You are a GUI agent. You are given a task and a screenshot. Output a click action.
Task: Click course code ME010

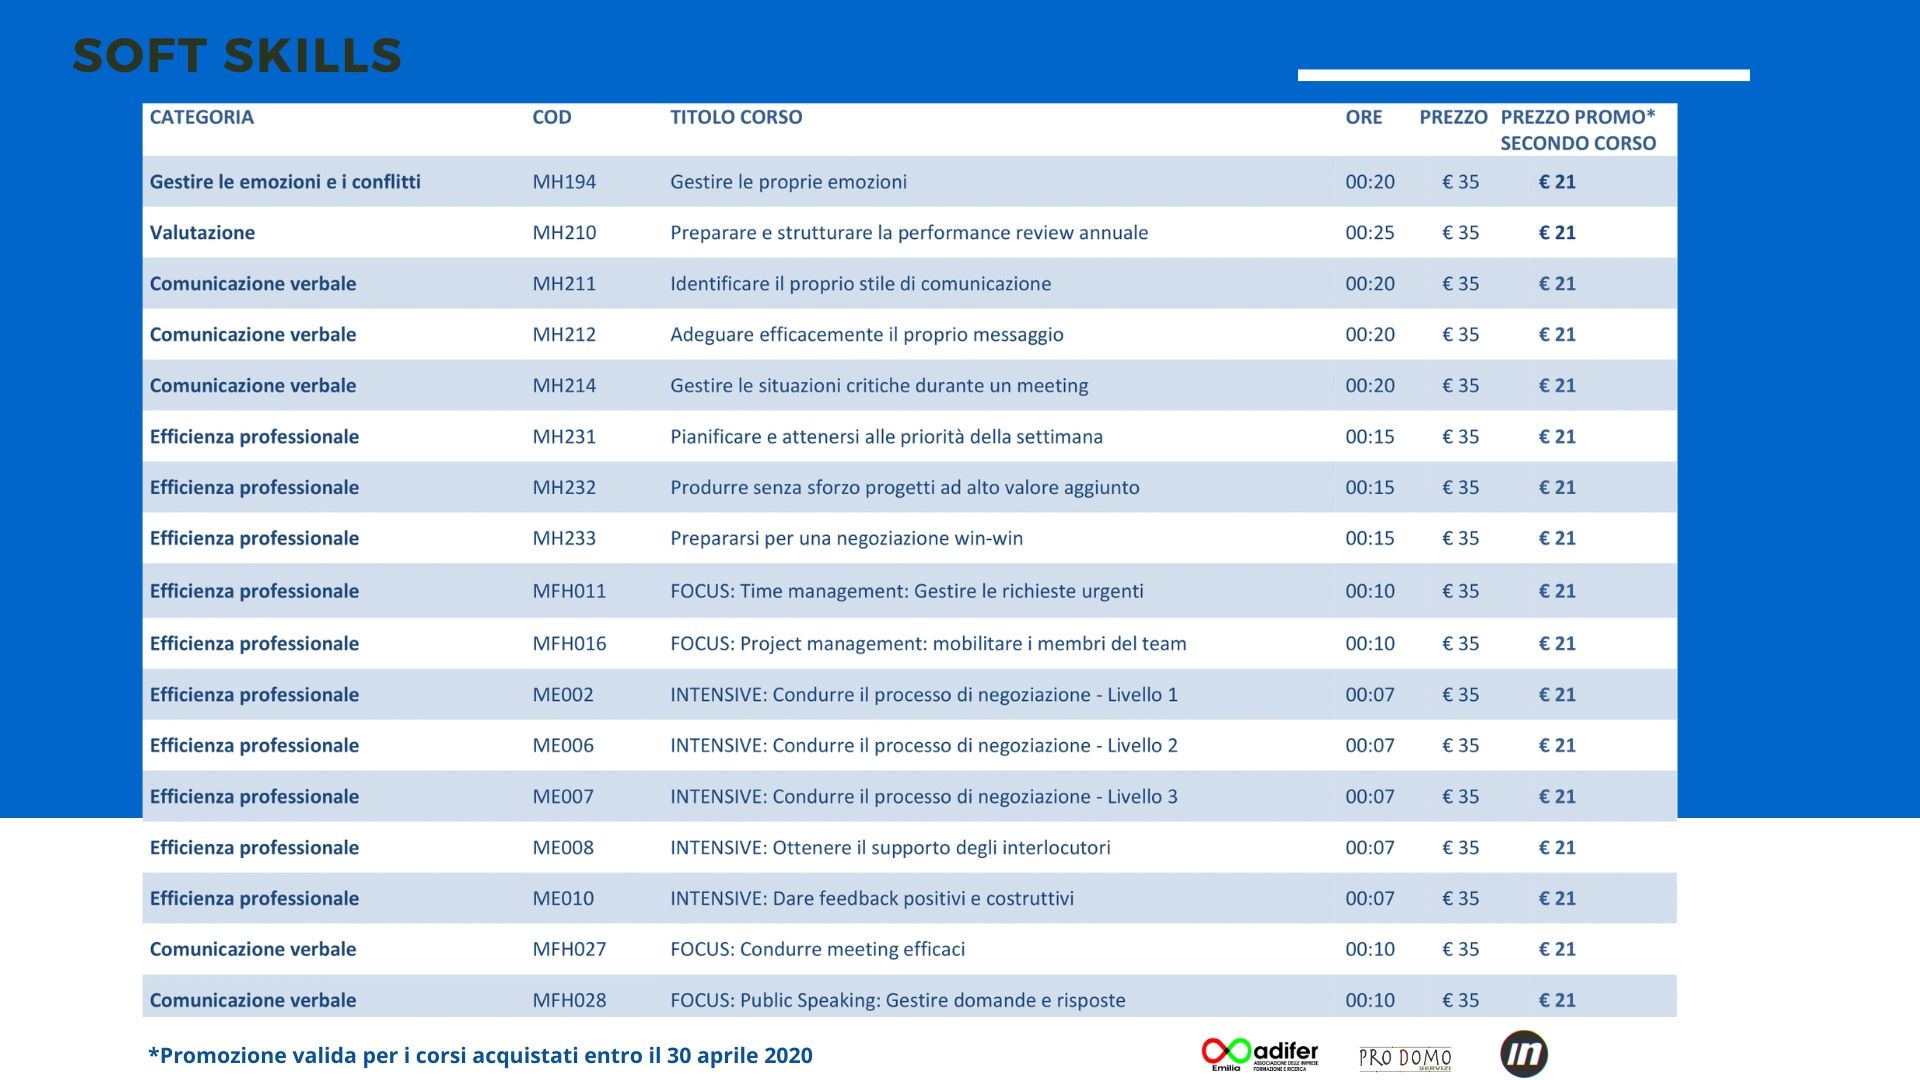(x=563, y=899)
